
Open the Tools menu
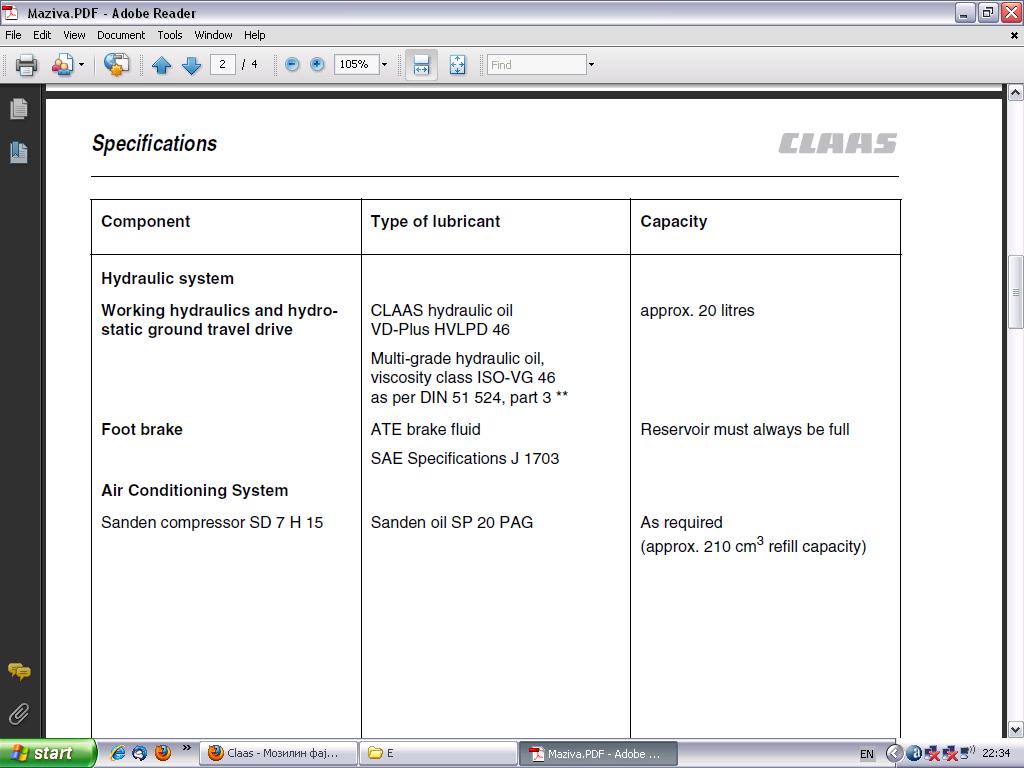[170, 35]
